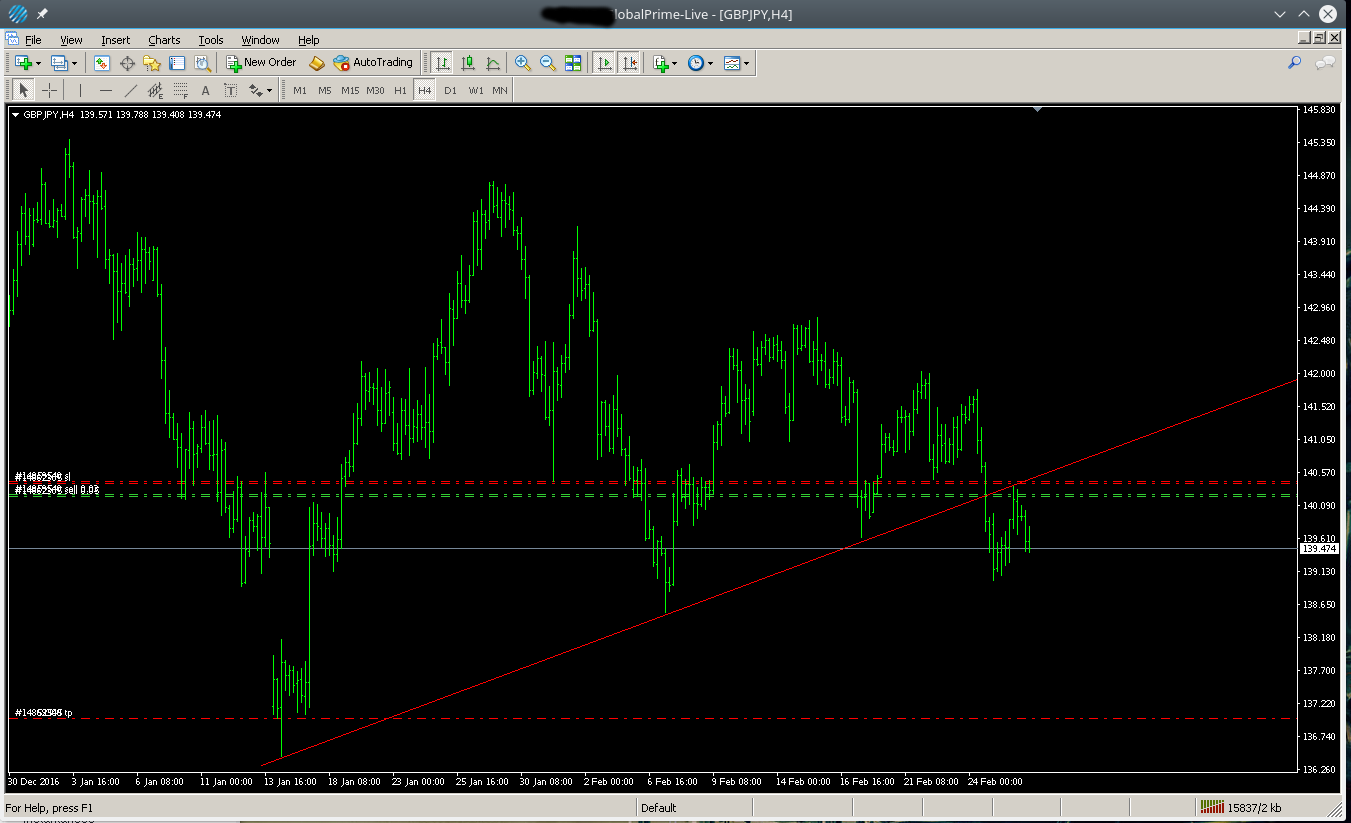Select the Text drawing tool
The width and height of the screenshot is (1351, 823).
click(x=205, y=90)
